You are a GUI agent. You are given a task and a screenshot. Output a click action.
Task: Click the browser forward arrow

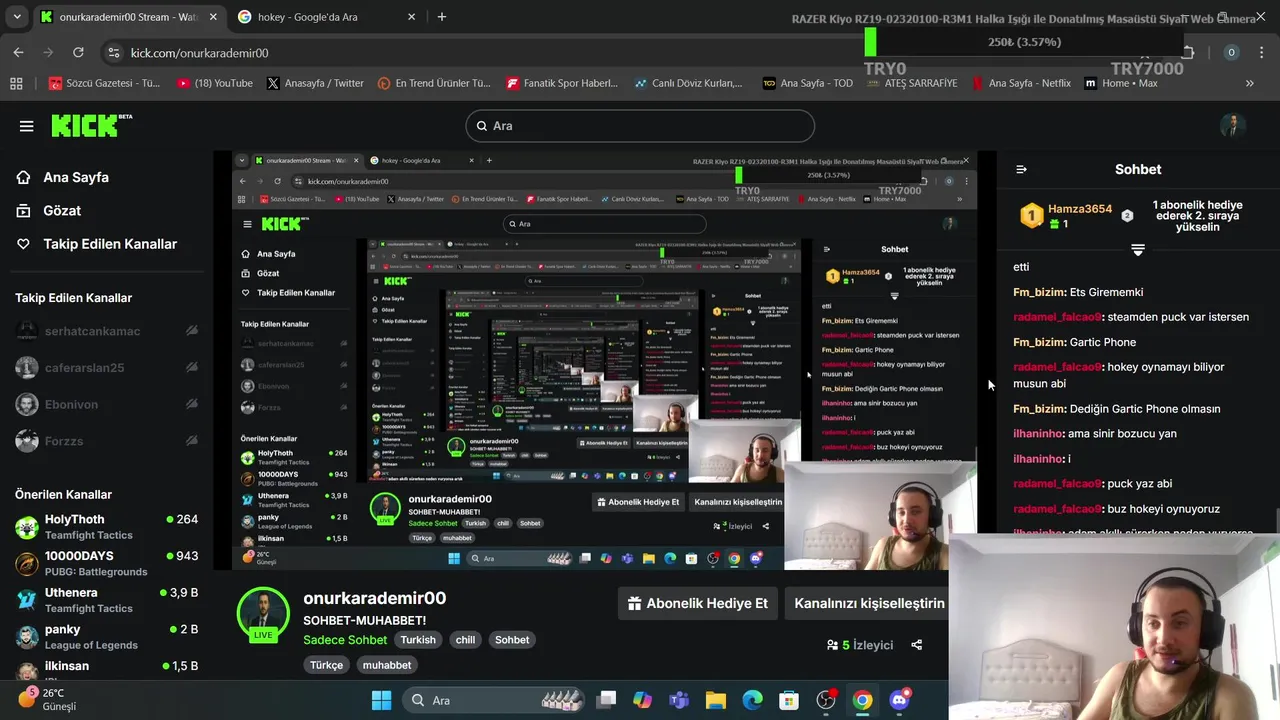[x=48, y=52]
